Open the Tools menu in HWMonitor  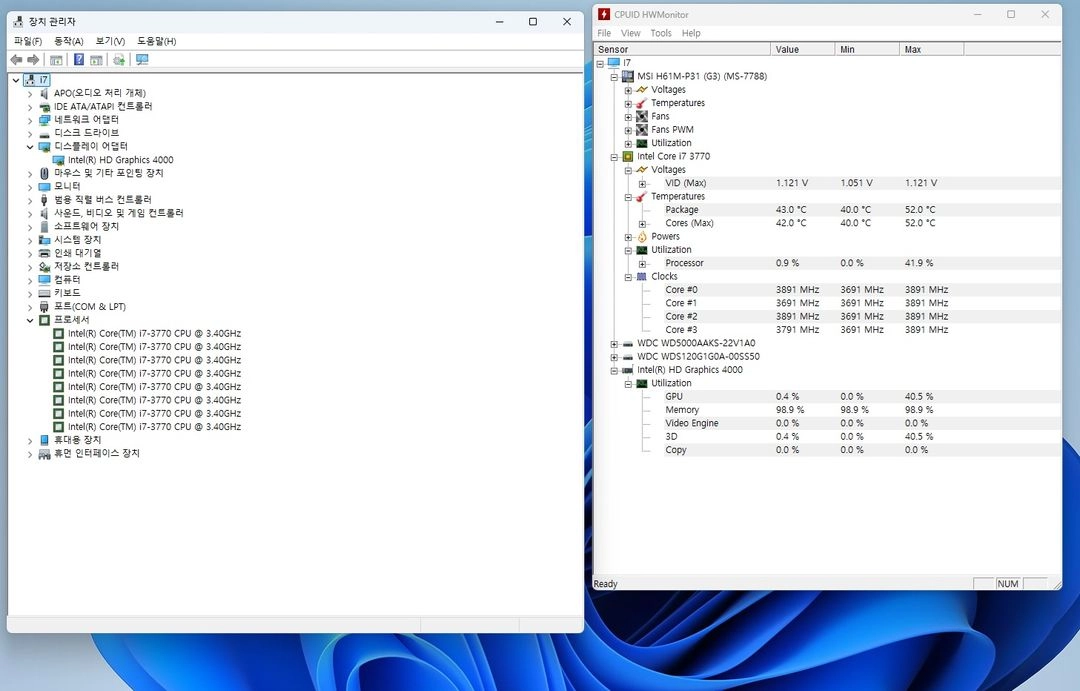pos(661,33)
